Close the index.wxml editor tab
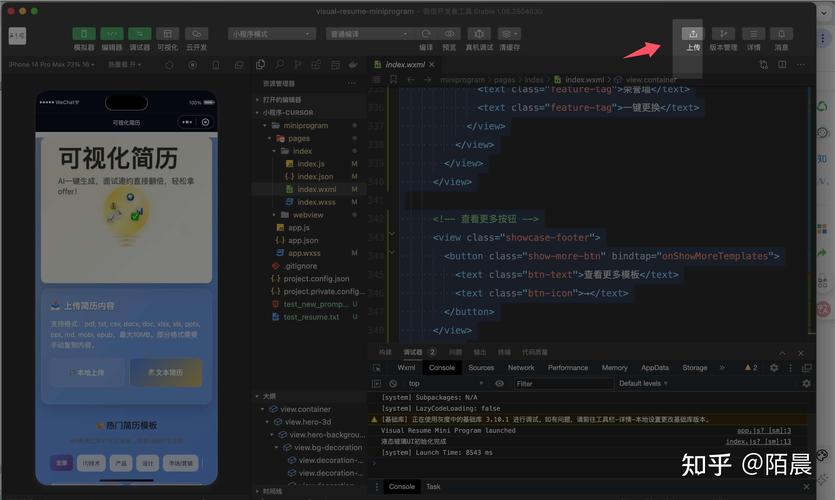 (x=432, y=64)
